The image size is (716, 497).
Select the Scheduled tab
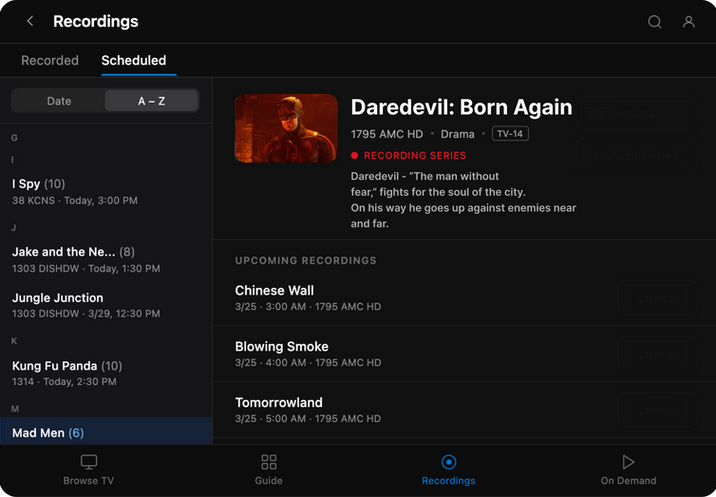[x=134, y=60]
